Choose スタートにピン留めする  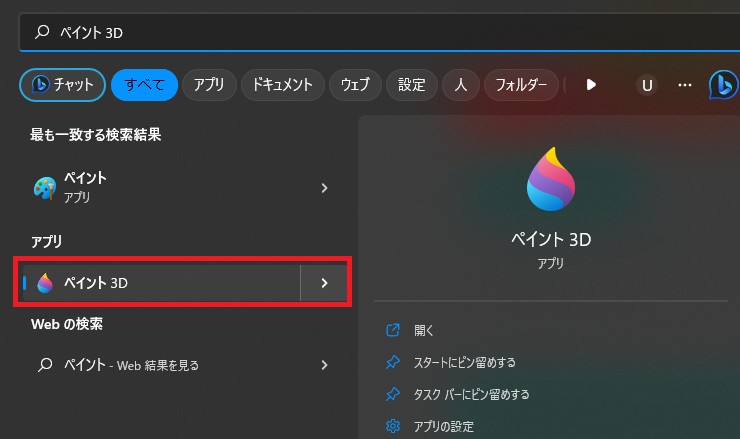tap(465, 363)
